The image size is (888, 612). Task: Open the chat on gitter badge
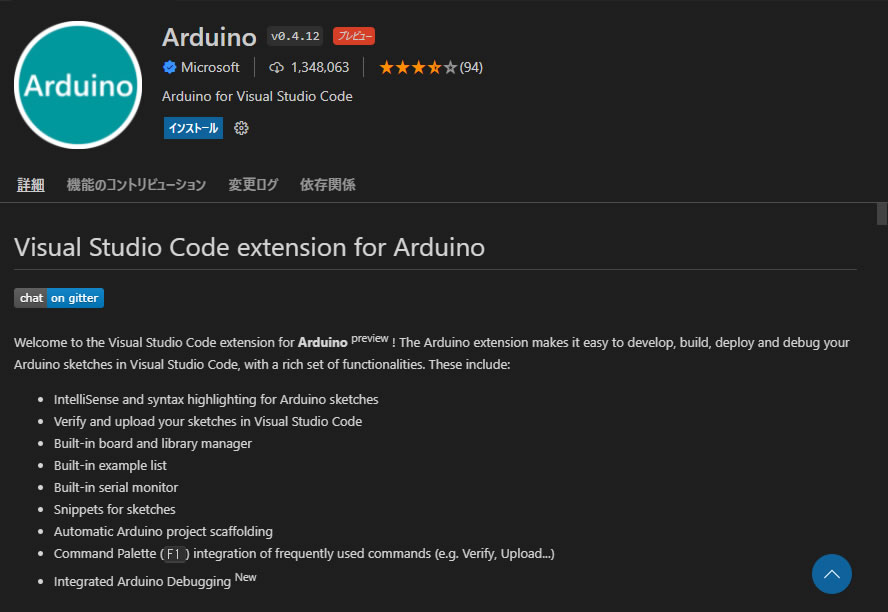click(59, 298)
